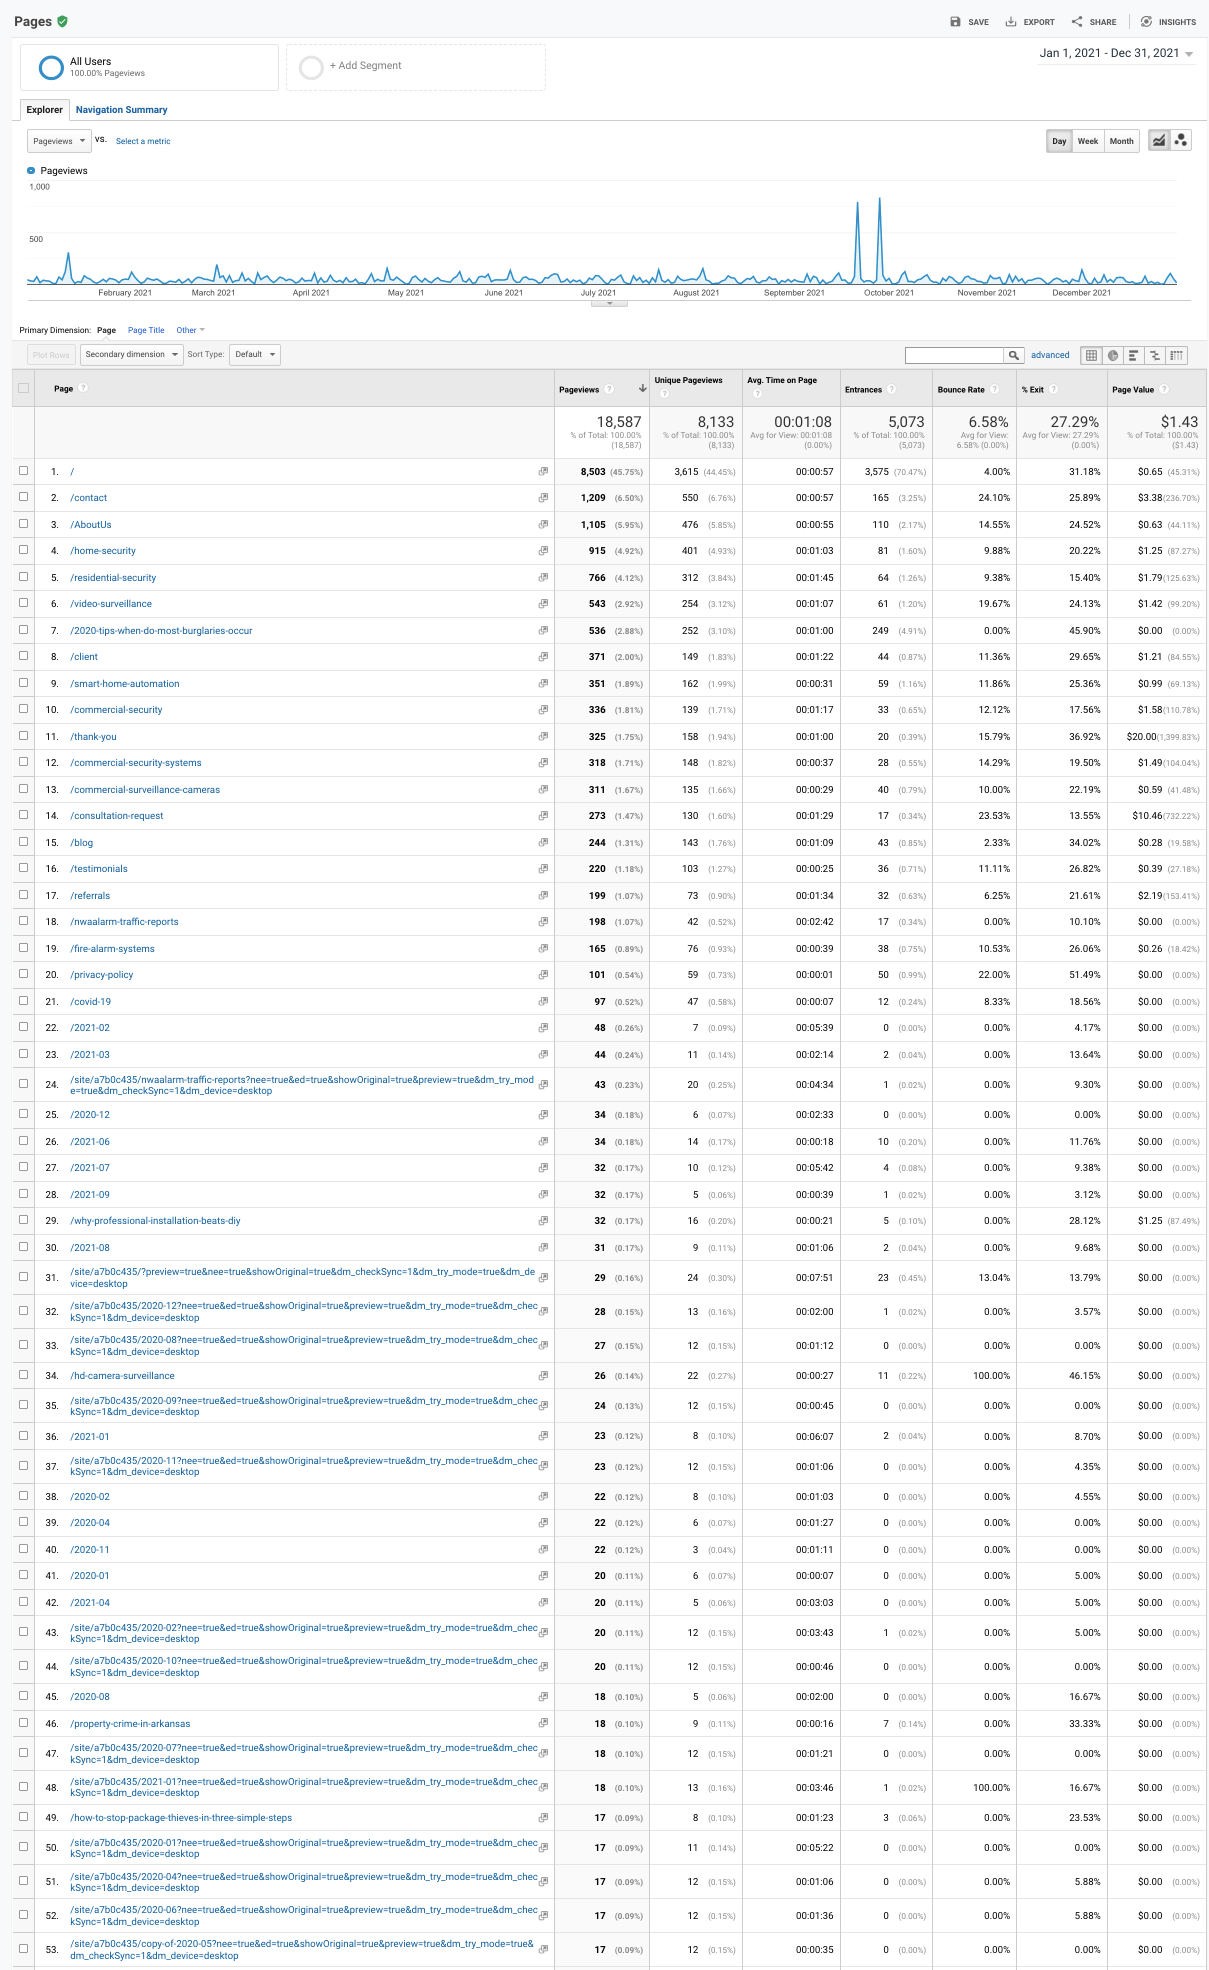
Task: Click + Add Segment box
Action: 416,67
